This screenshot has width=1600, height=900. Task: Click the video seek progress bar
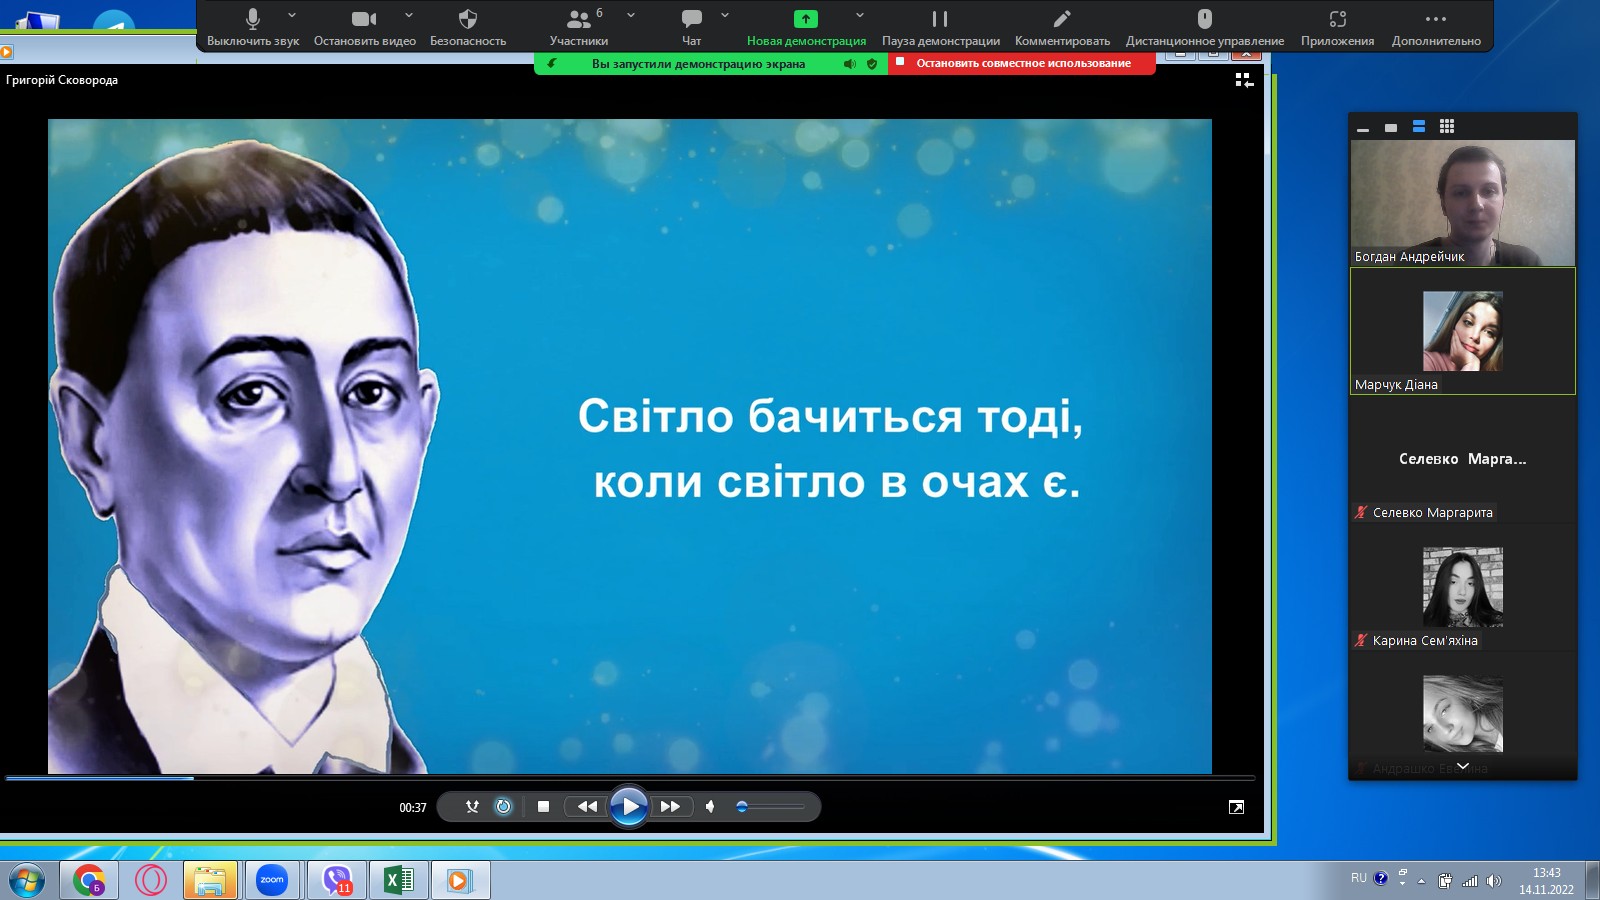point(630,777)
